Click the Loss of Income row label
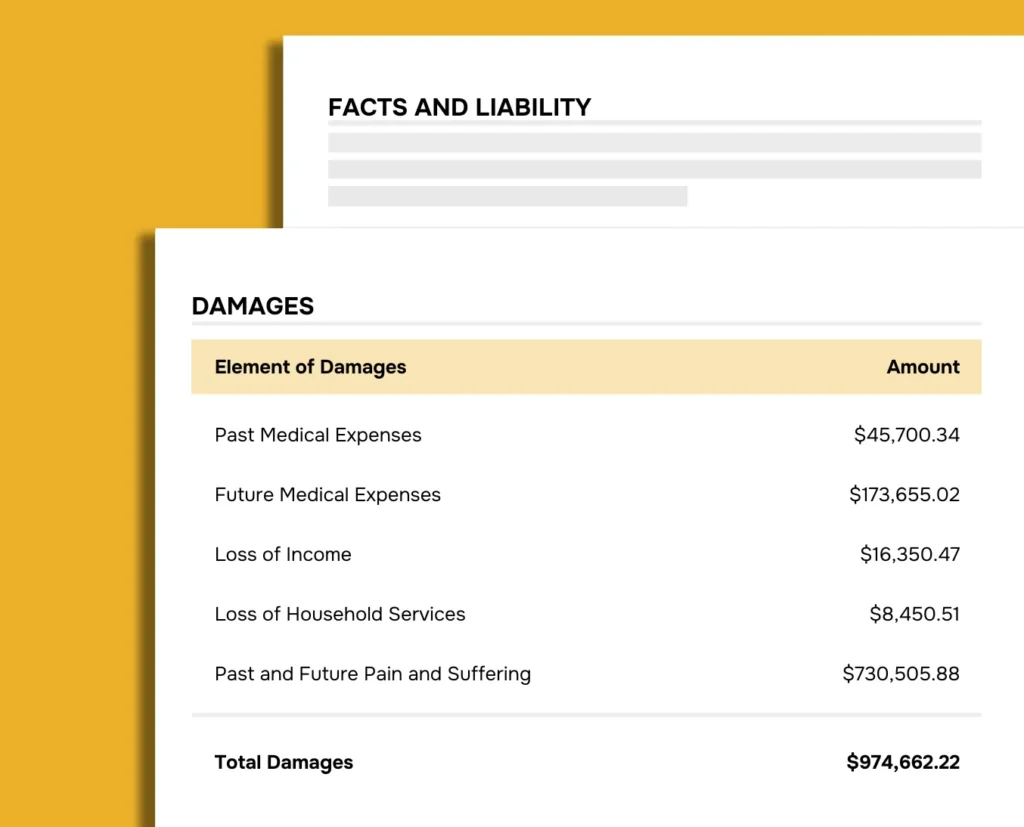Screen dimensions: 1024x827 [283, 555]
